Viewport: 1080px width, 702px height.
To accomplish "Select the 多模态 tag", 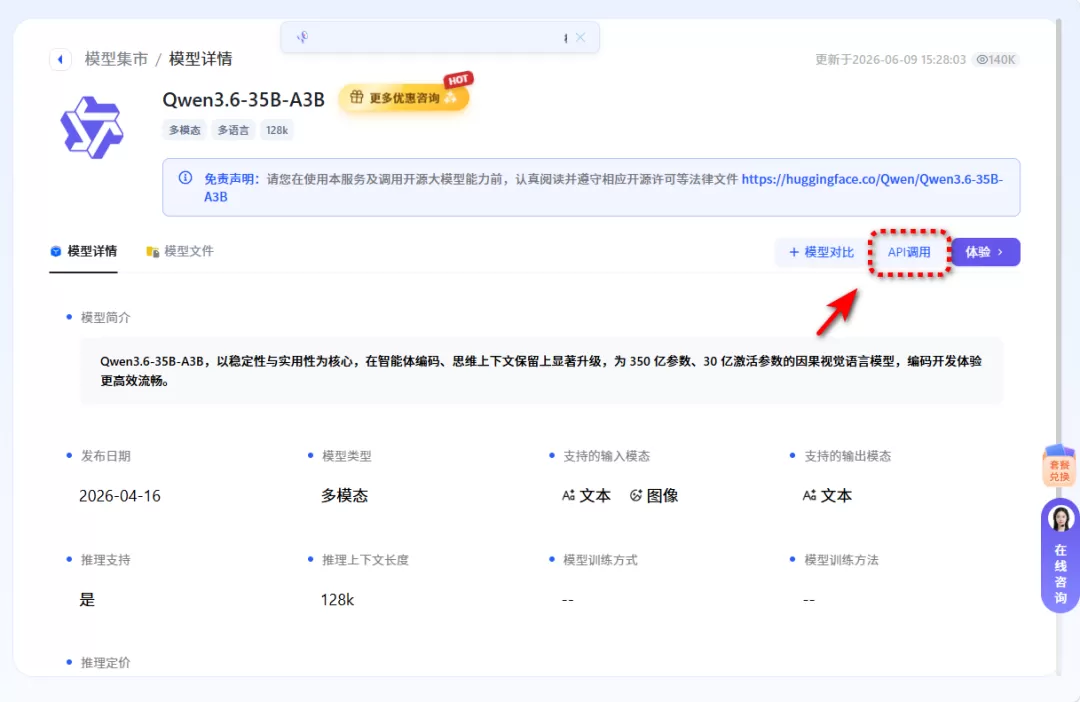I will [185, 130].
